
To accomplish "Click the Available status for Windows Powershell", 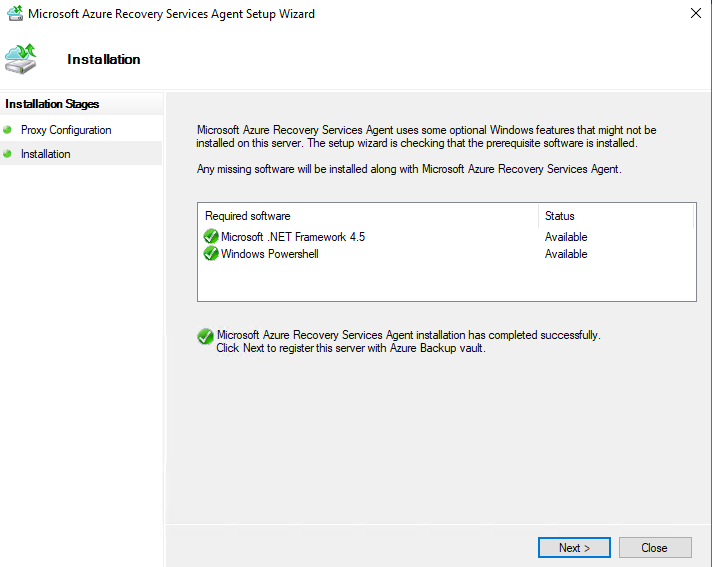I will pyautogui.click(x=566, y=254).
